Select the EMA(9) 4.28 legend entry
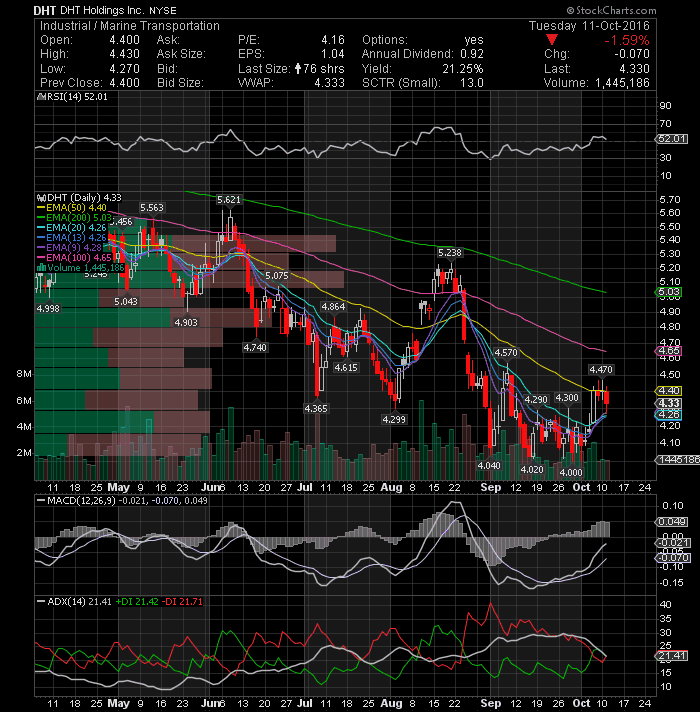The width and height of the screenshot is (700, 712). coord(69,247)
